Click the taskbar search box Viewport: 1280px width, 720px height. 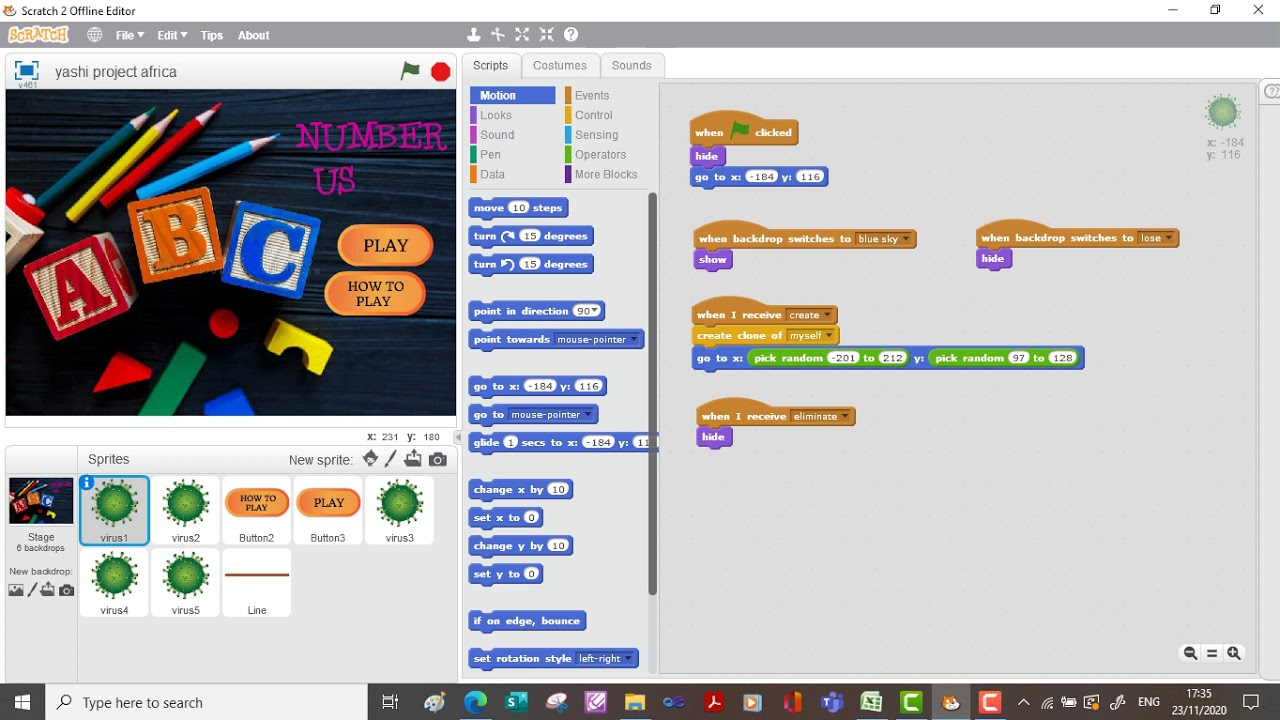point(207,702)
